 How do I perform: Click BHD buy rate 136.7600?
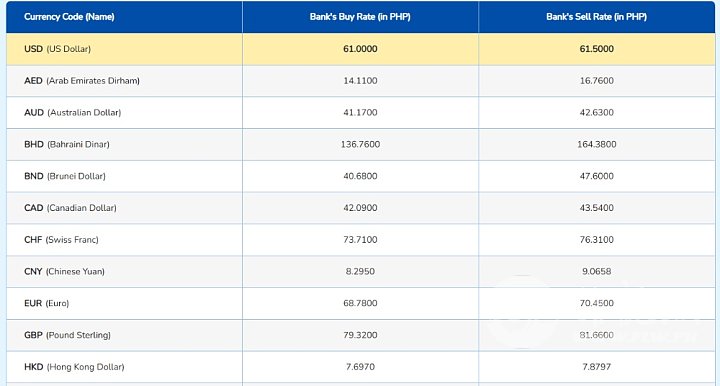point(360,144)
